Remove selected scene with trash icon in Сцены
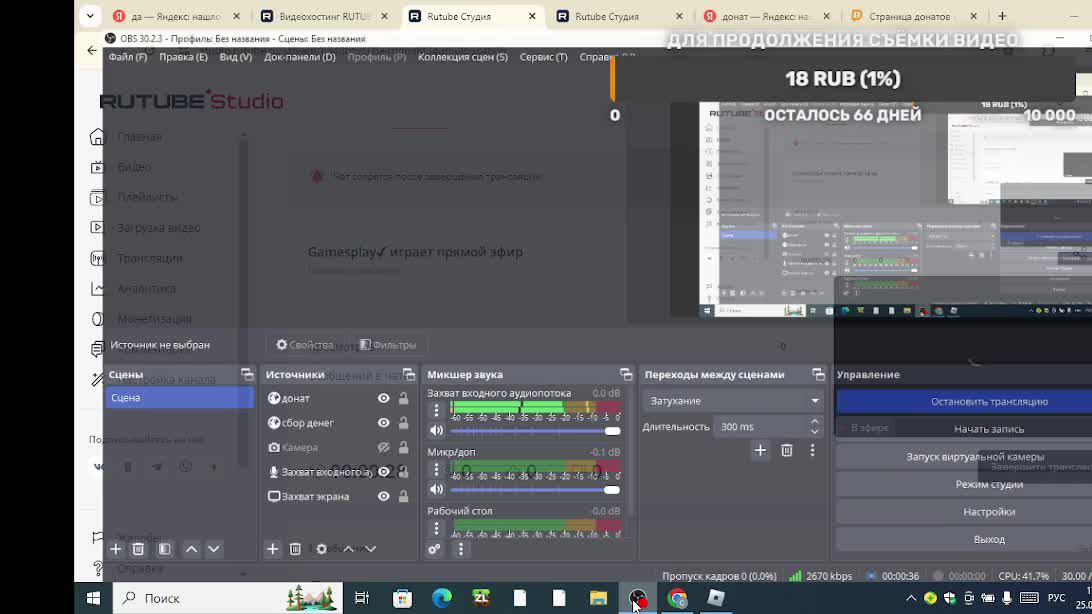 (138, 549)
